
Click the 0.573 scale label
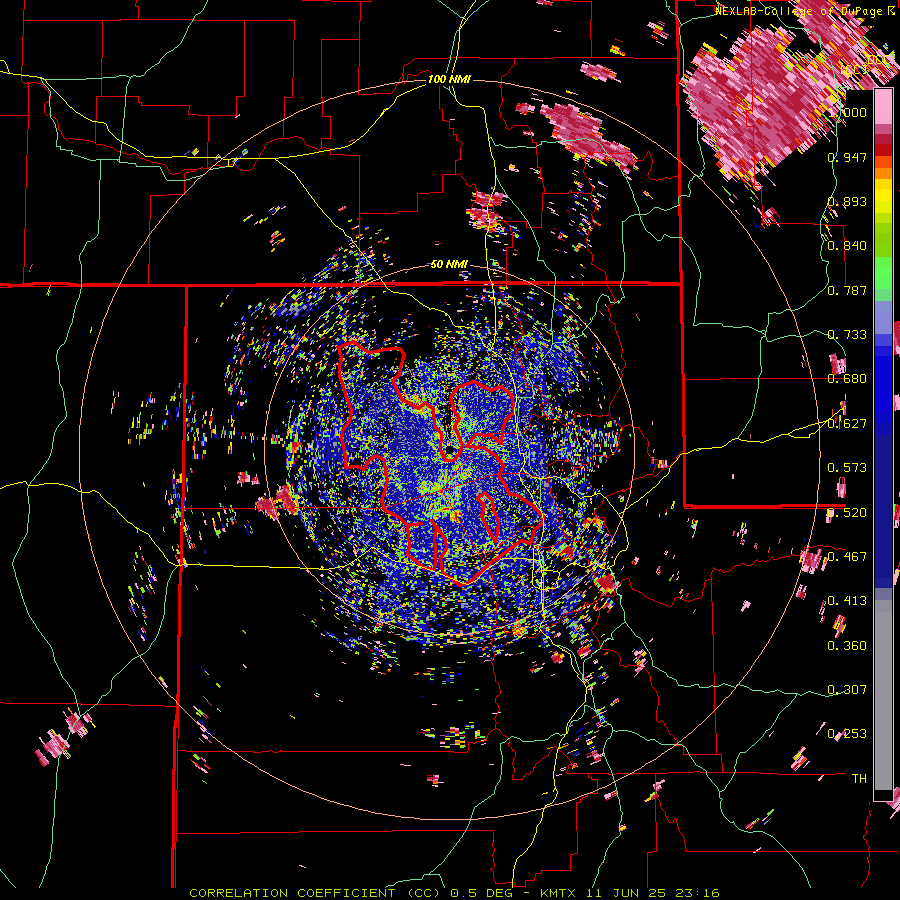coord(847,468)
